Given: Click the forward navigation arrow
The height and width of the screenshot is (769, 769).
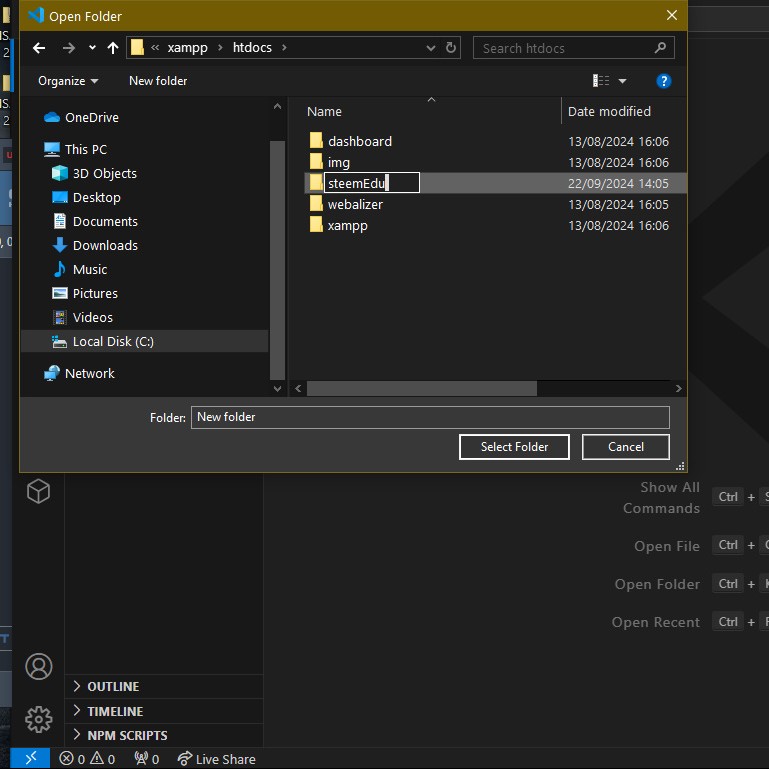Looking at the screenshot, I should pos(69,48).
